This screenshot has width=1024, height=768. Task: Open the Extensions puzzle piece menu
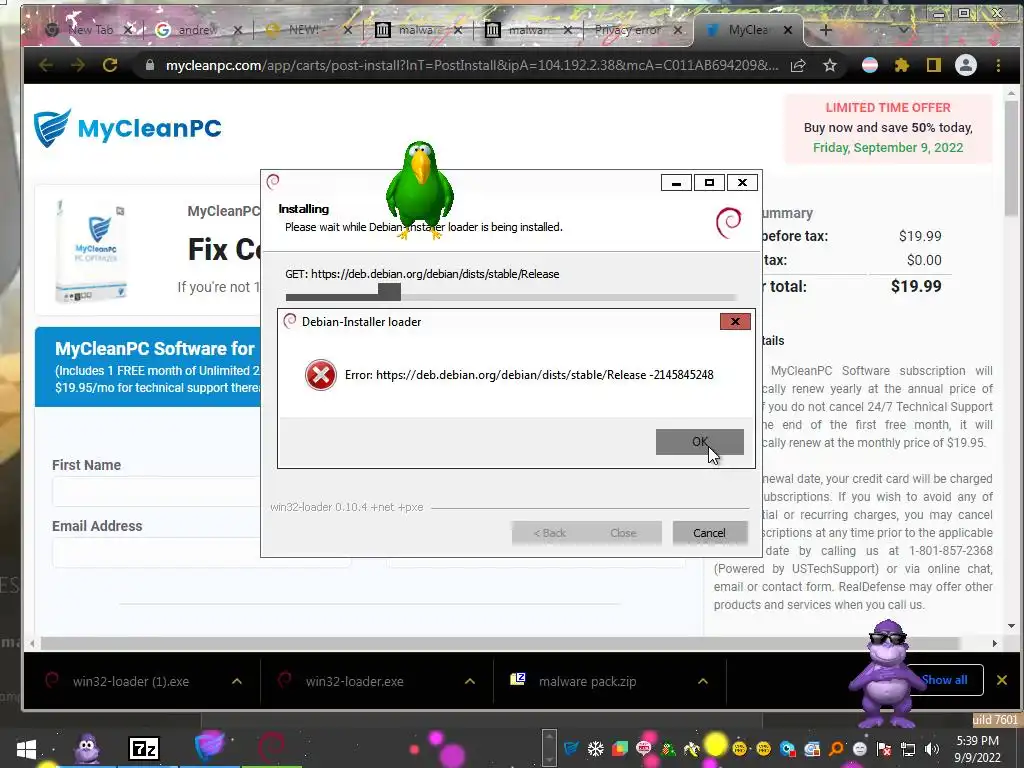click(x=902, y=65)
